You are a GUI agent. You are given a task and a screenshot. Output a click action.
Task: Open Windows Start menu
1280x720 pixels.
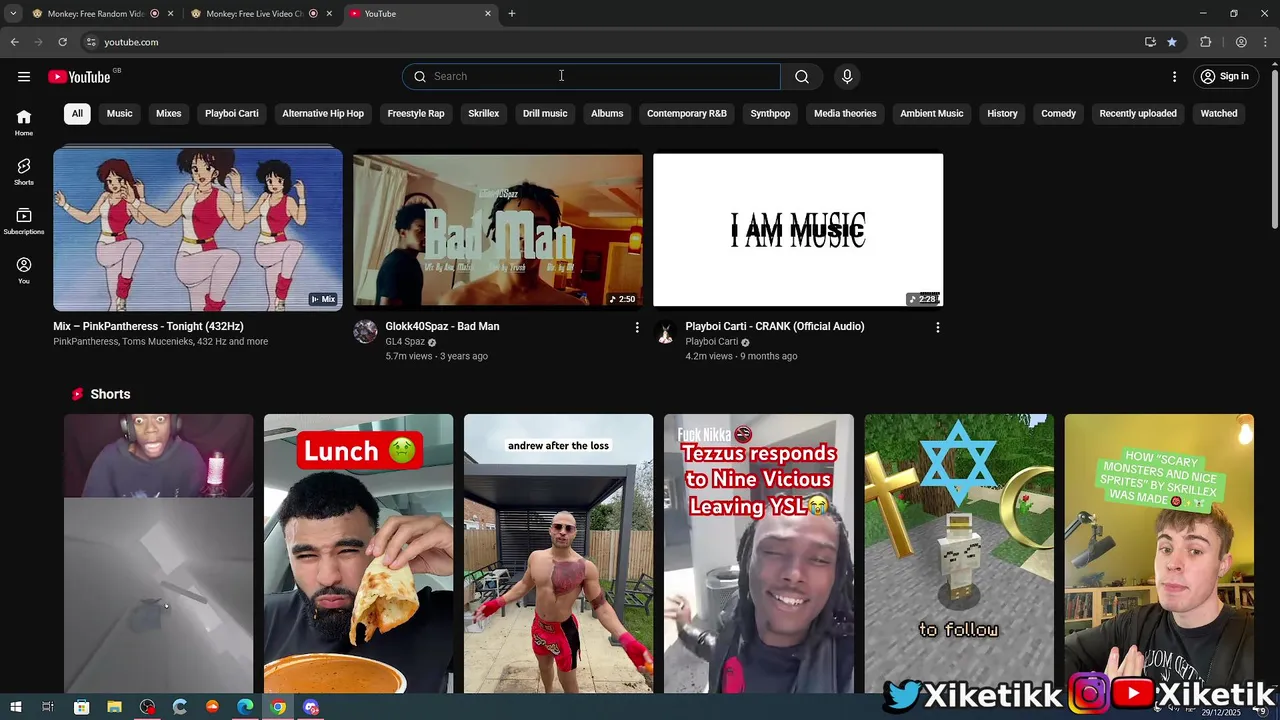pos(15,708)
